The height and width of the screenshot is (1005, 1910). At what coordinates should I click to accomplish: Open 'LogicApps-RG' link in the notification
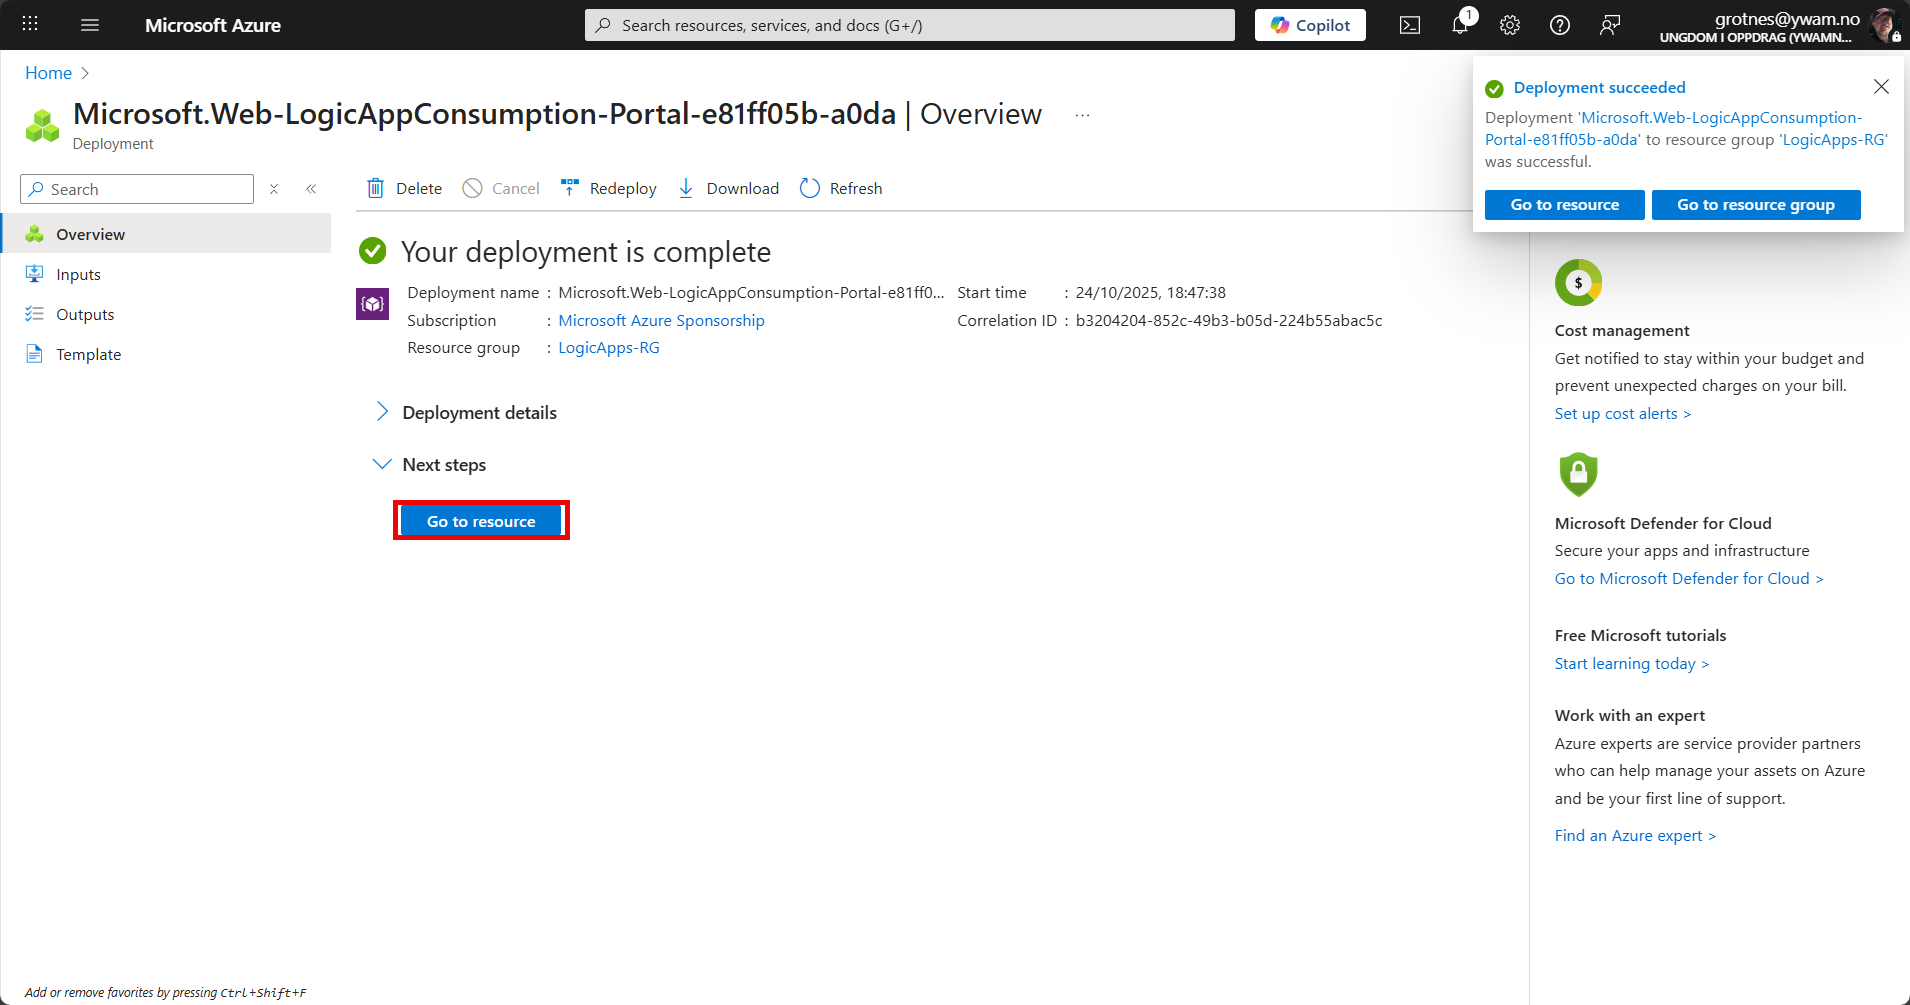(x=1834, y=139)
